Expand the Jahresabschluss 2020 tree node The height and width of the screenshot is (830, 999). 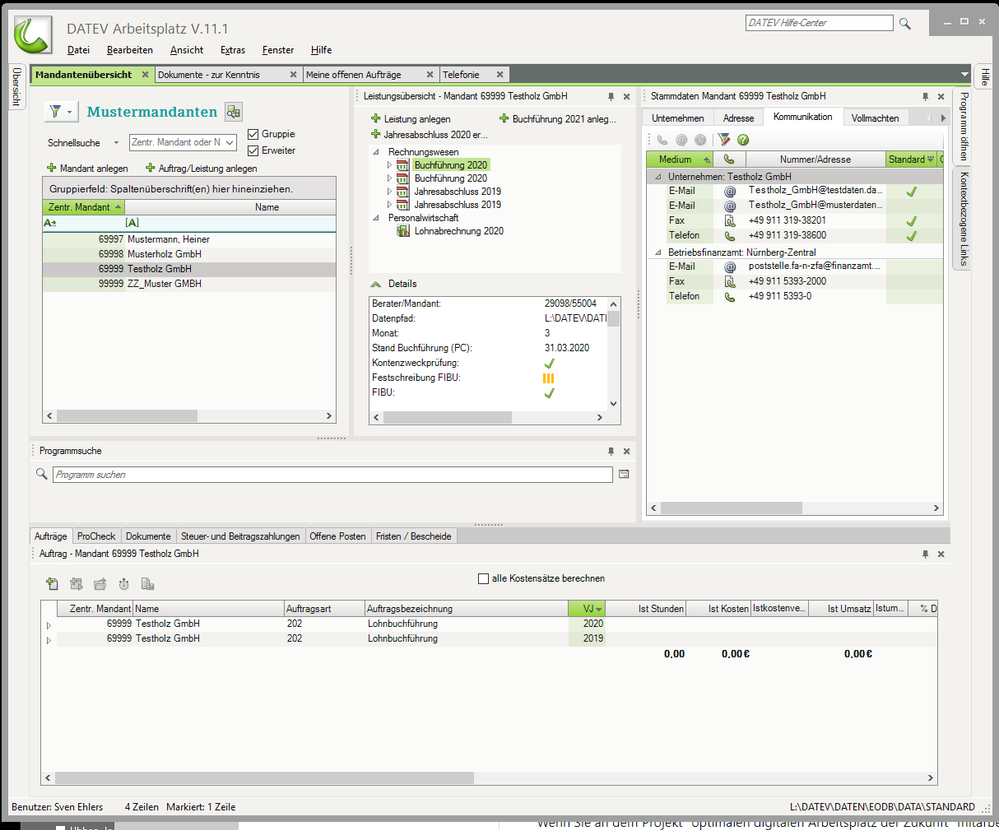tap(391, 191)
